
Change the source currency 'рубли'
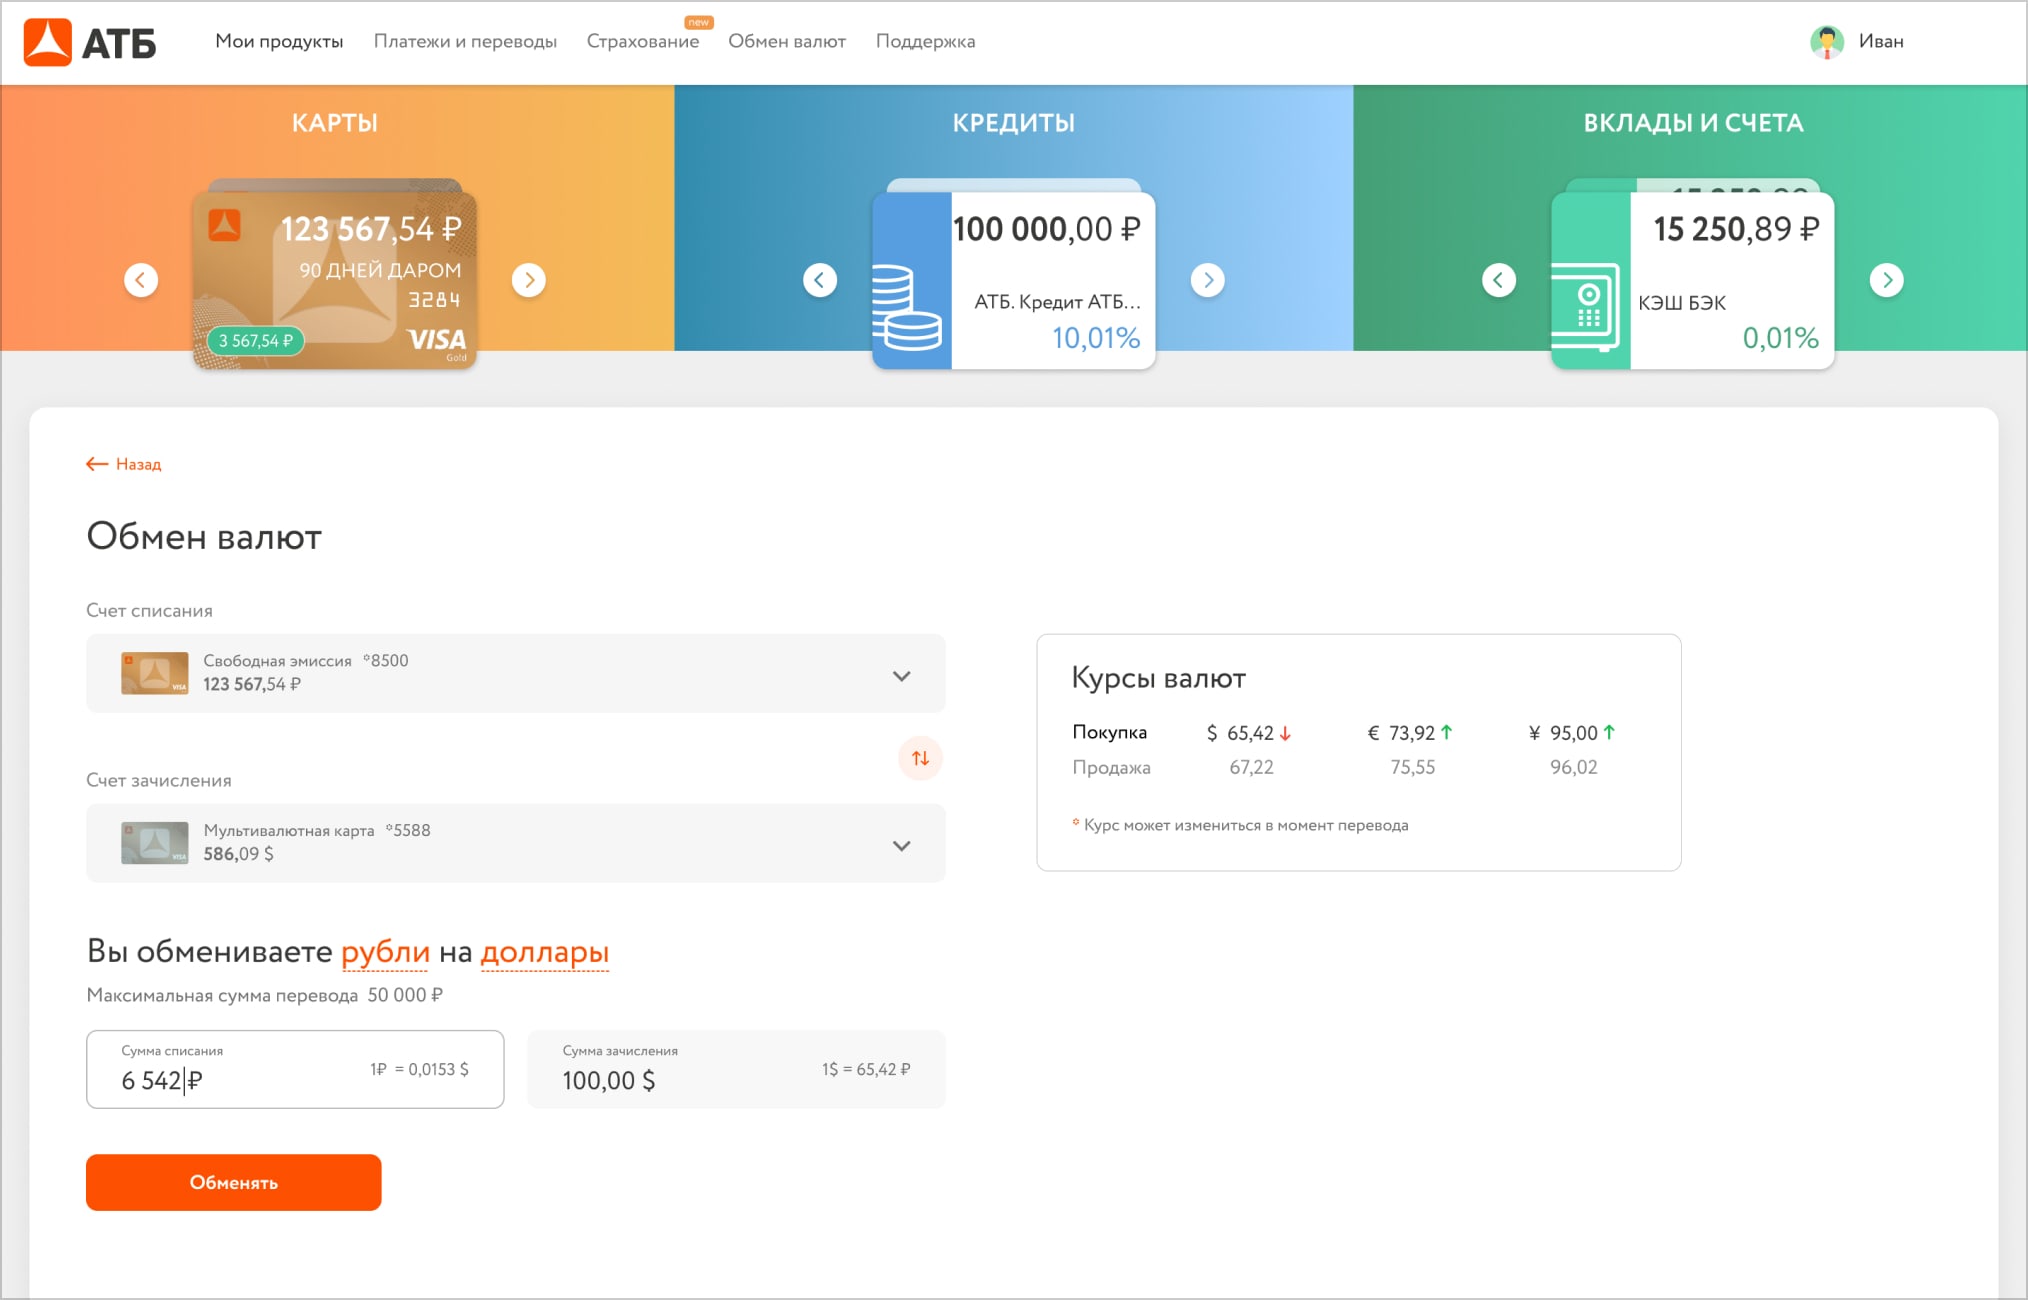tap(385, 952)
